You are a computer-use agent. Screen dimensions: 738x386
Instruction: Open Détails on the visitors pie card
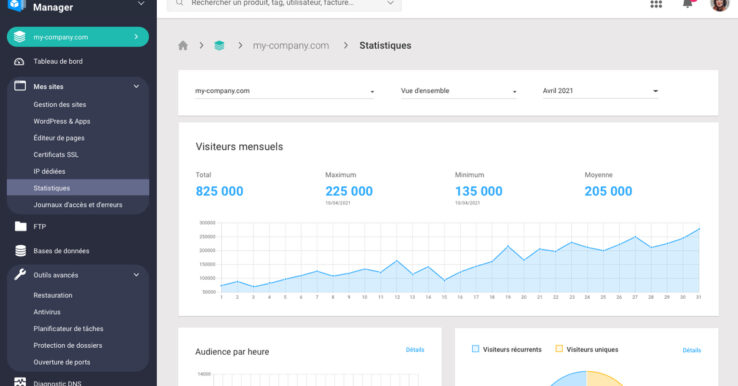(x=691, y=350)
